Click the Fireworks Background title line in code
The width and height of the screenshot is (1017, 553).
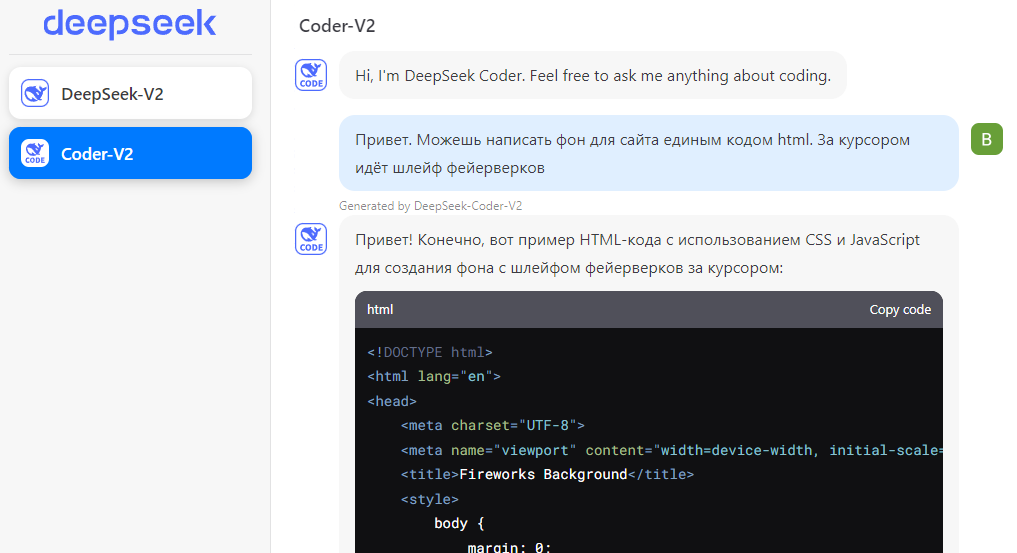click(x=547, y=474)
